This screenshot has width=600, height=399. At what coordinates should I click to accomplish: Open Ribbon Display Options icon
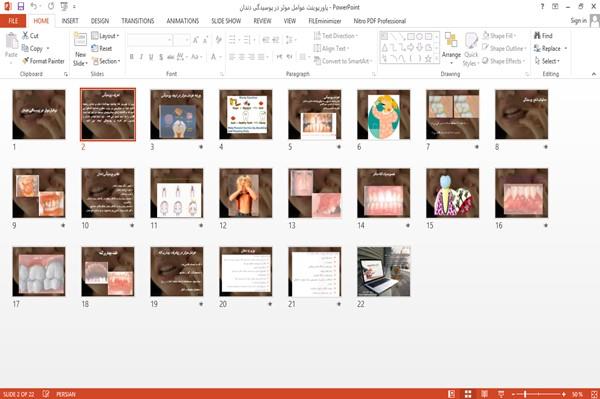[555, 7]
